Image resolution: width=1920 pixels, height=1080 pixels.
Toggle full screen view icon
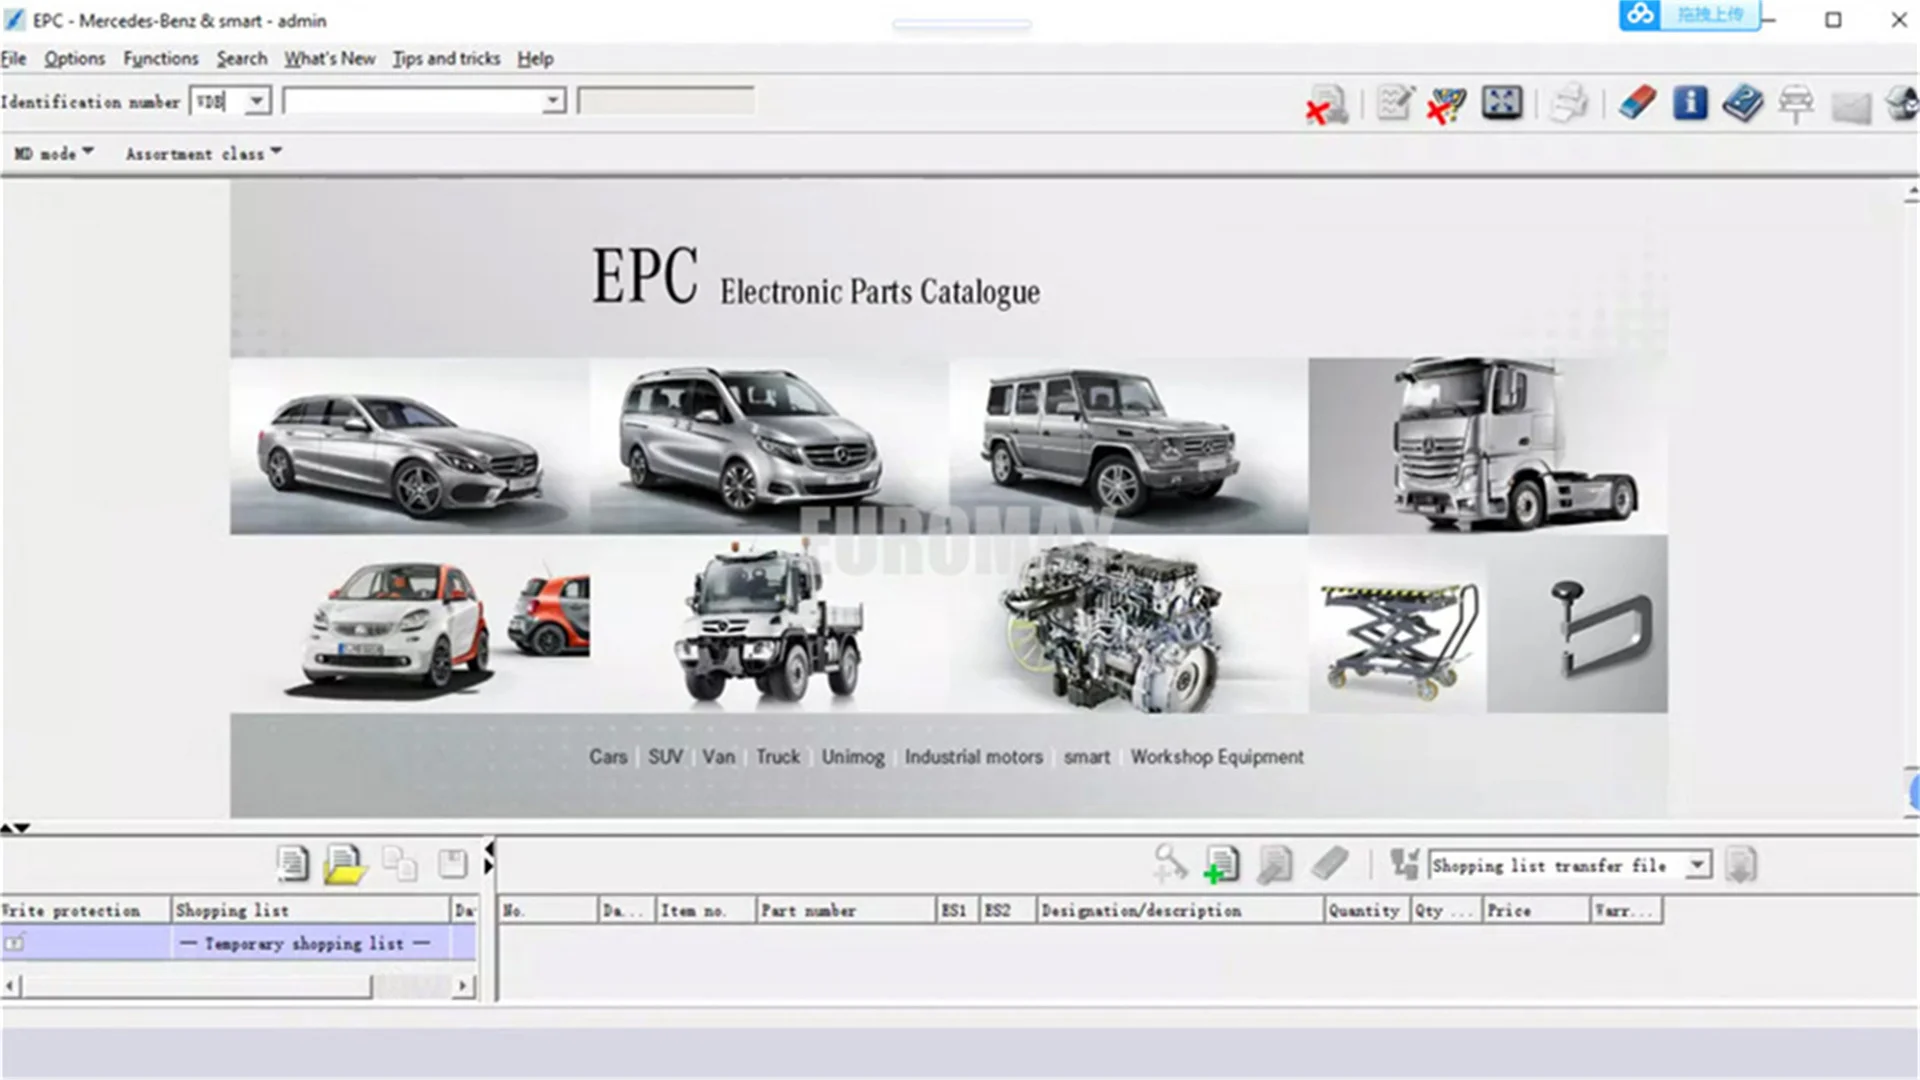coord(1501,103)
